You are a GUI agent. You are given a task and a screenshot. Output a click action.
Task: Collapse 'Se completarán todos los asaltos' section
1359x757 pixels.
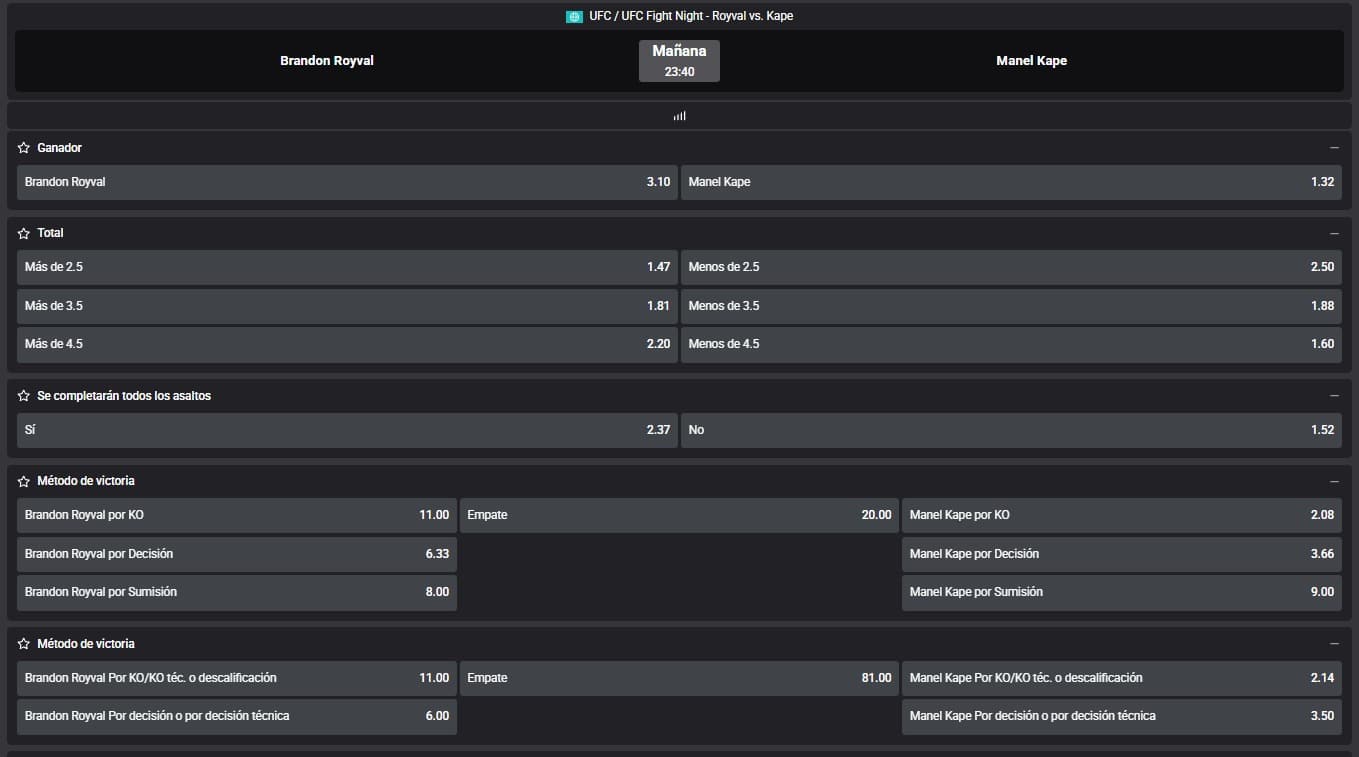1334,396
